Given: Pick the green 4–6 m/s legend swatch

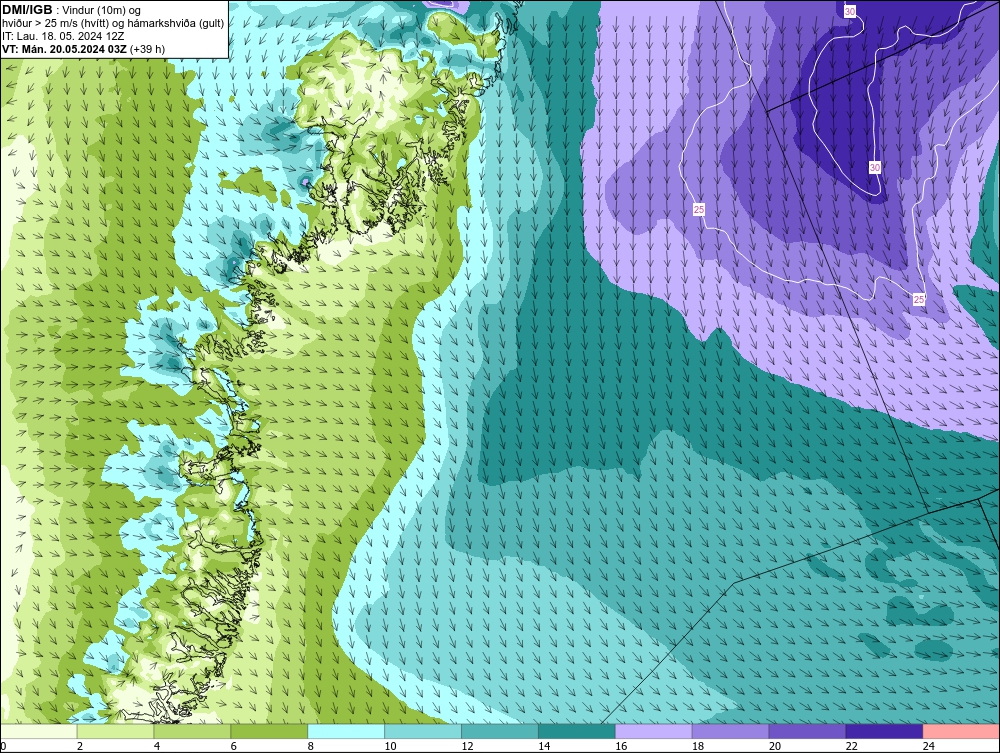Looking at the screenshot, I should point(192,731).
